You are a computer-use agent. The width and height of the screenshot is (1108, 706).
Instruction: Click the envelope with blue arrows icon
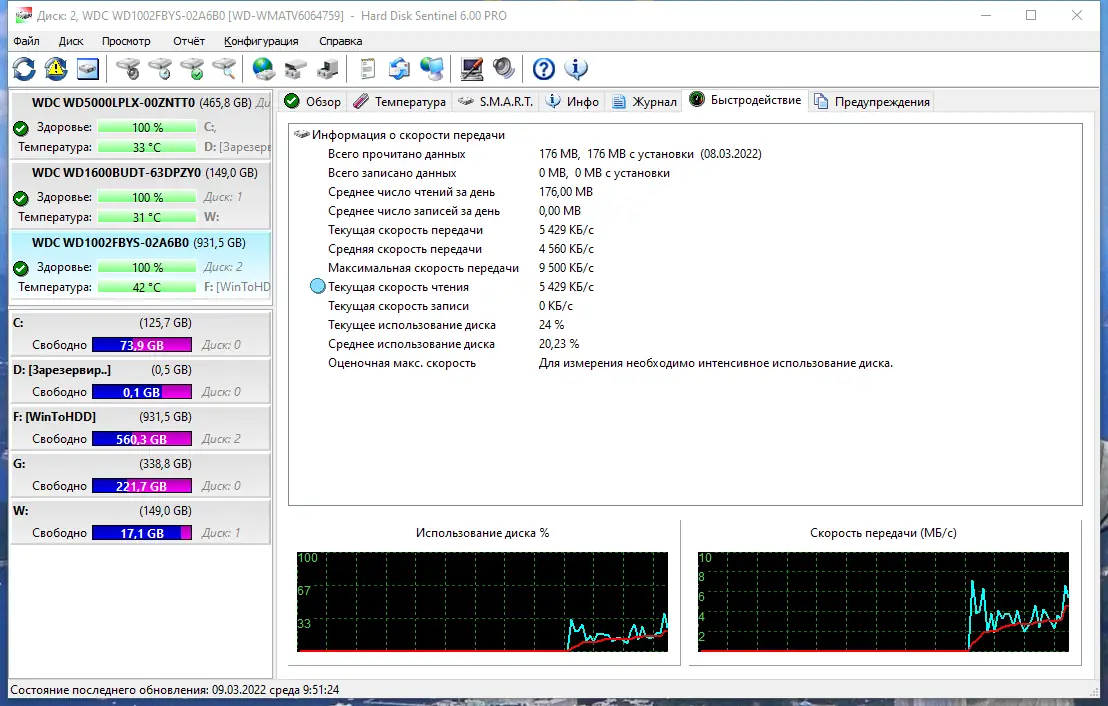399,69
